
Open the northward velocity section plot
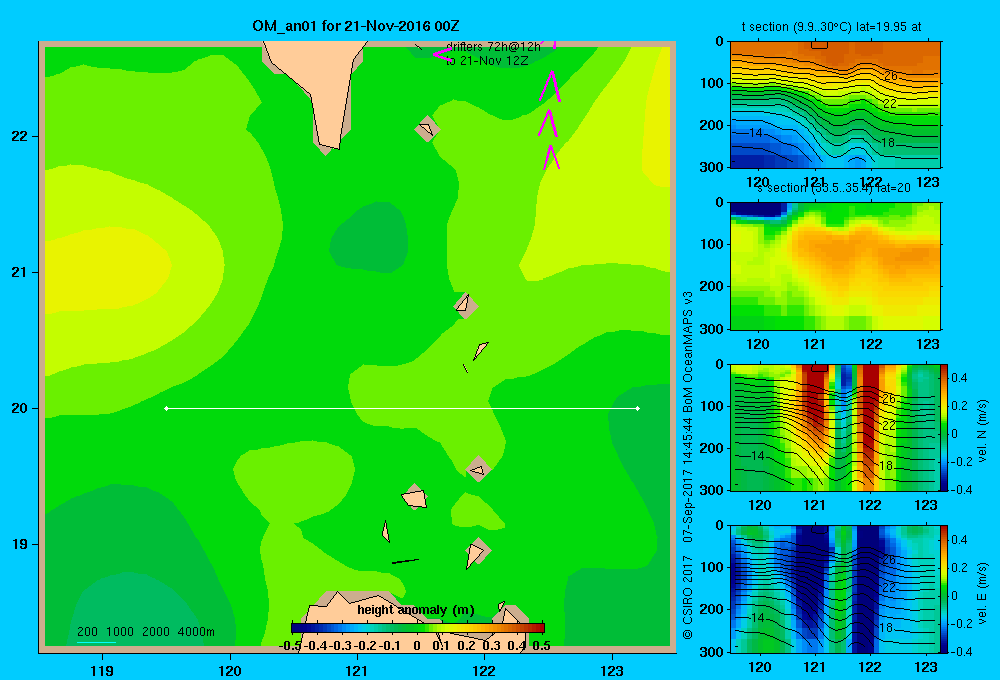(835, 427)
